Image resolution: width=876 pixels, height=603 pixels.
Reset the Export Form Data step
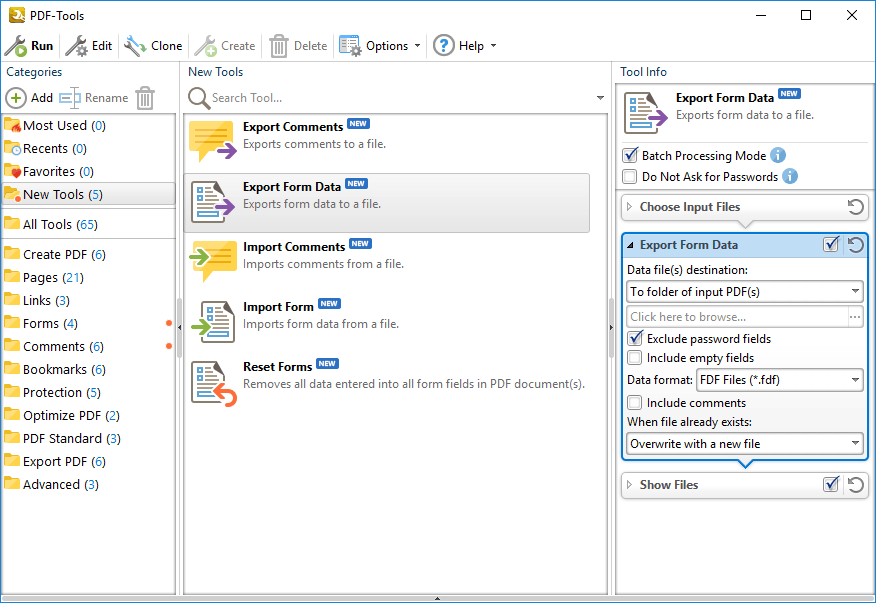point(855,245)
